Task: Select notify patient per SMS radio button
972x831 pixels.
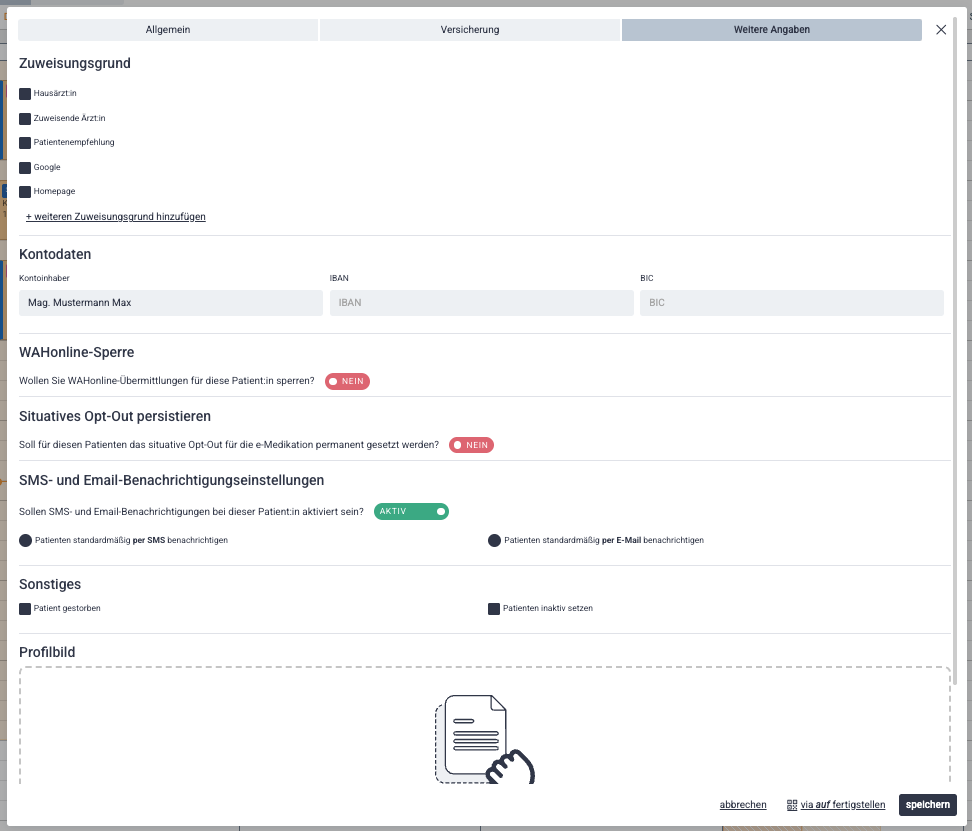Action: [25, 540]
